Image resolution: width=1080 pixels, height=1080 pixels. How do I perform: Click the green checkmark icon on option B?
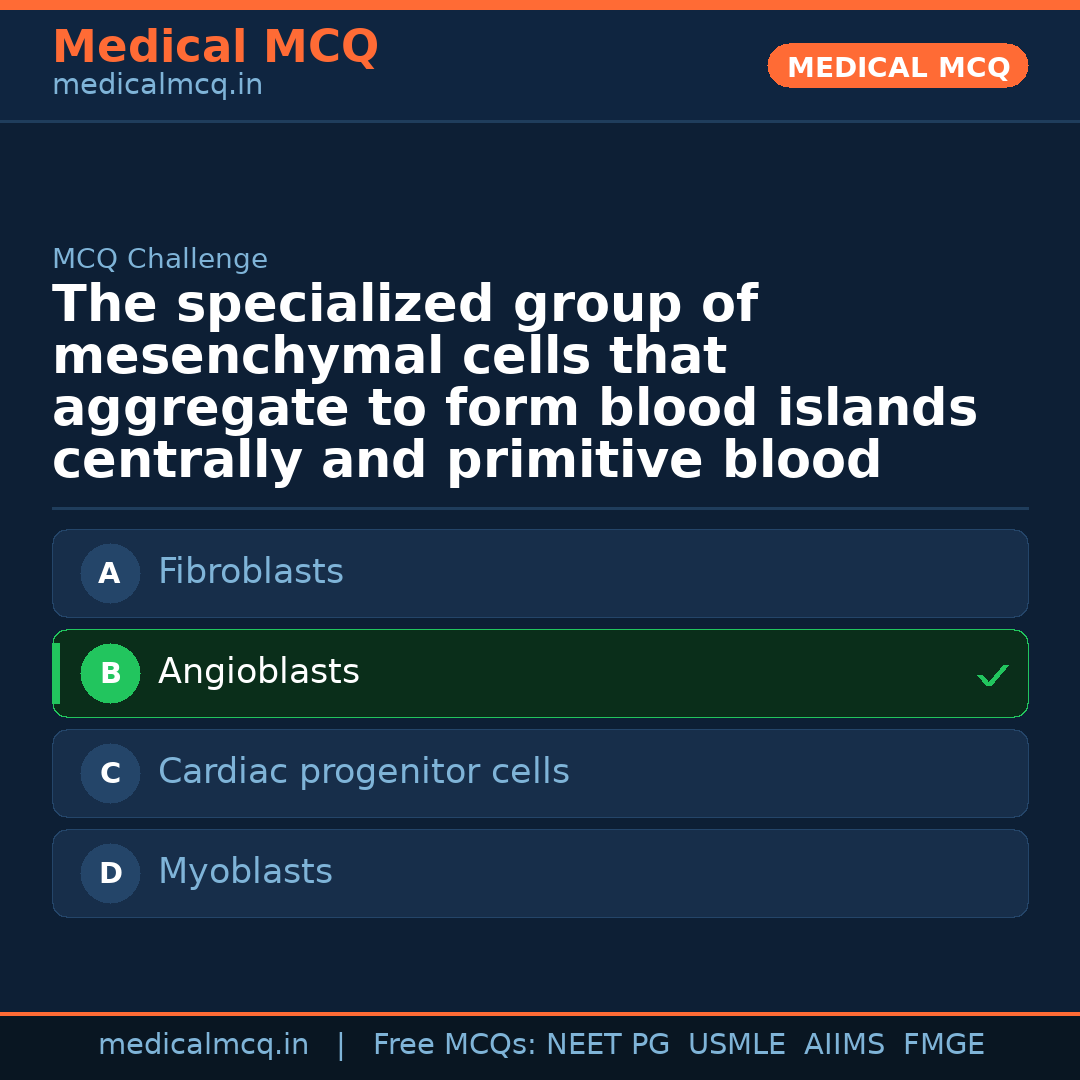click(x=993, y=675)
